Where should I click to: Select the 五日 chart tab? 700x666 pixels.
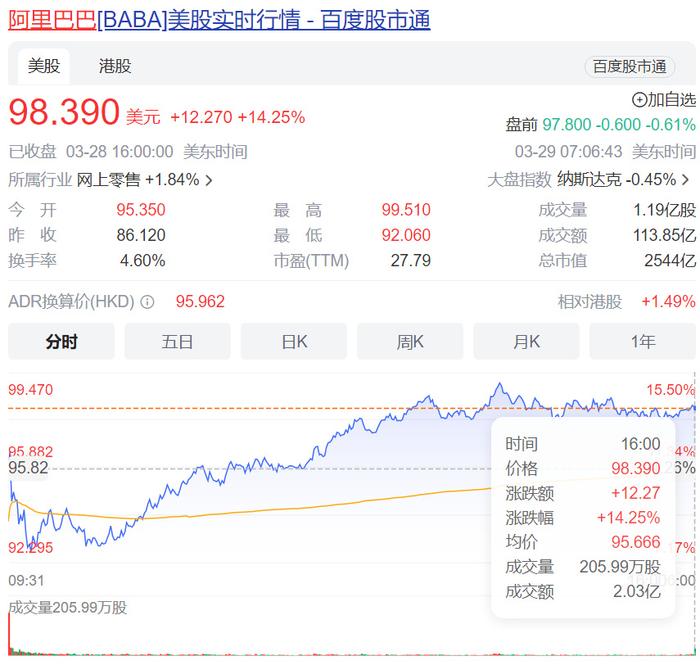click(178, 341)
